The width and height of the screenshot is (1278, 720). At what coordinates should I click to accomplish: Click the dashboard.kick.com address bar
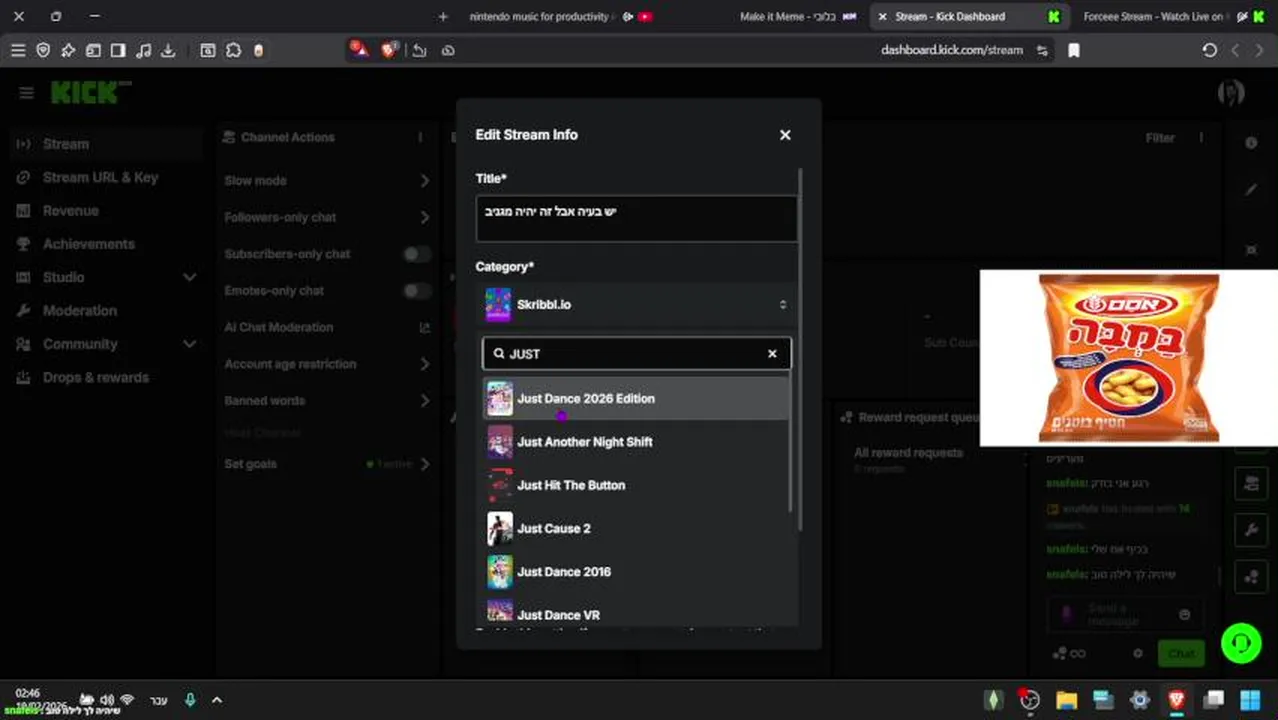point(951,50)
